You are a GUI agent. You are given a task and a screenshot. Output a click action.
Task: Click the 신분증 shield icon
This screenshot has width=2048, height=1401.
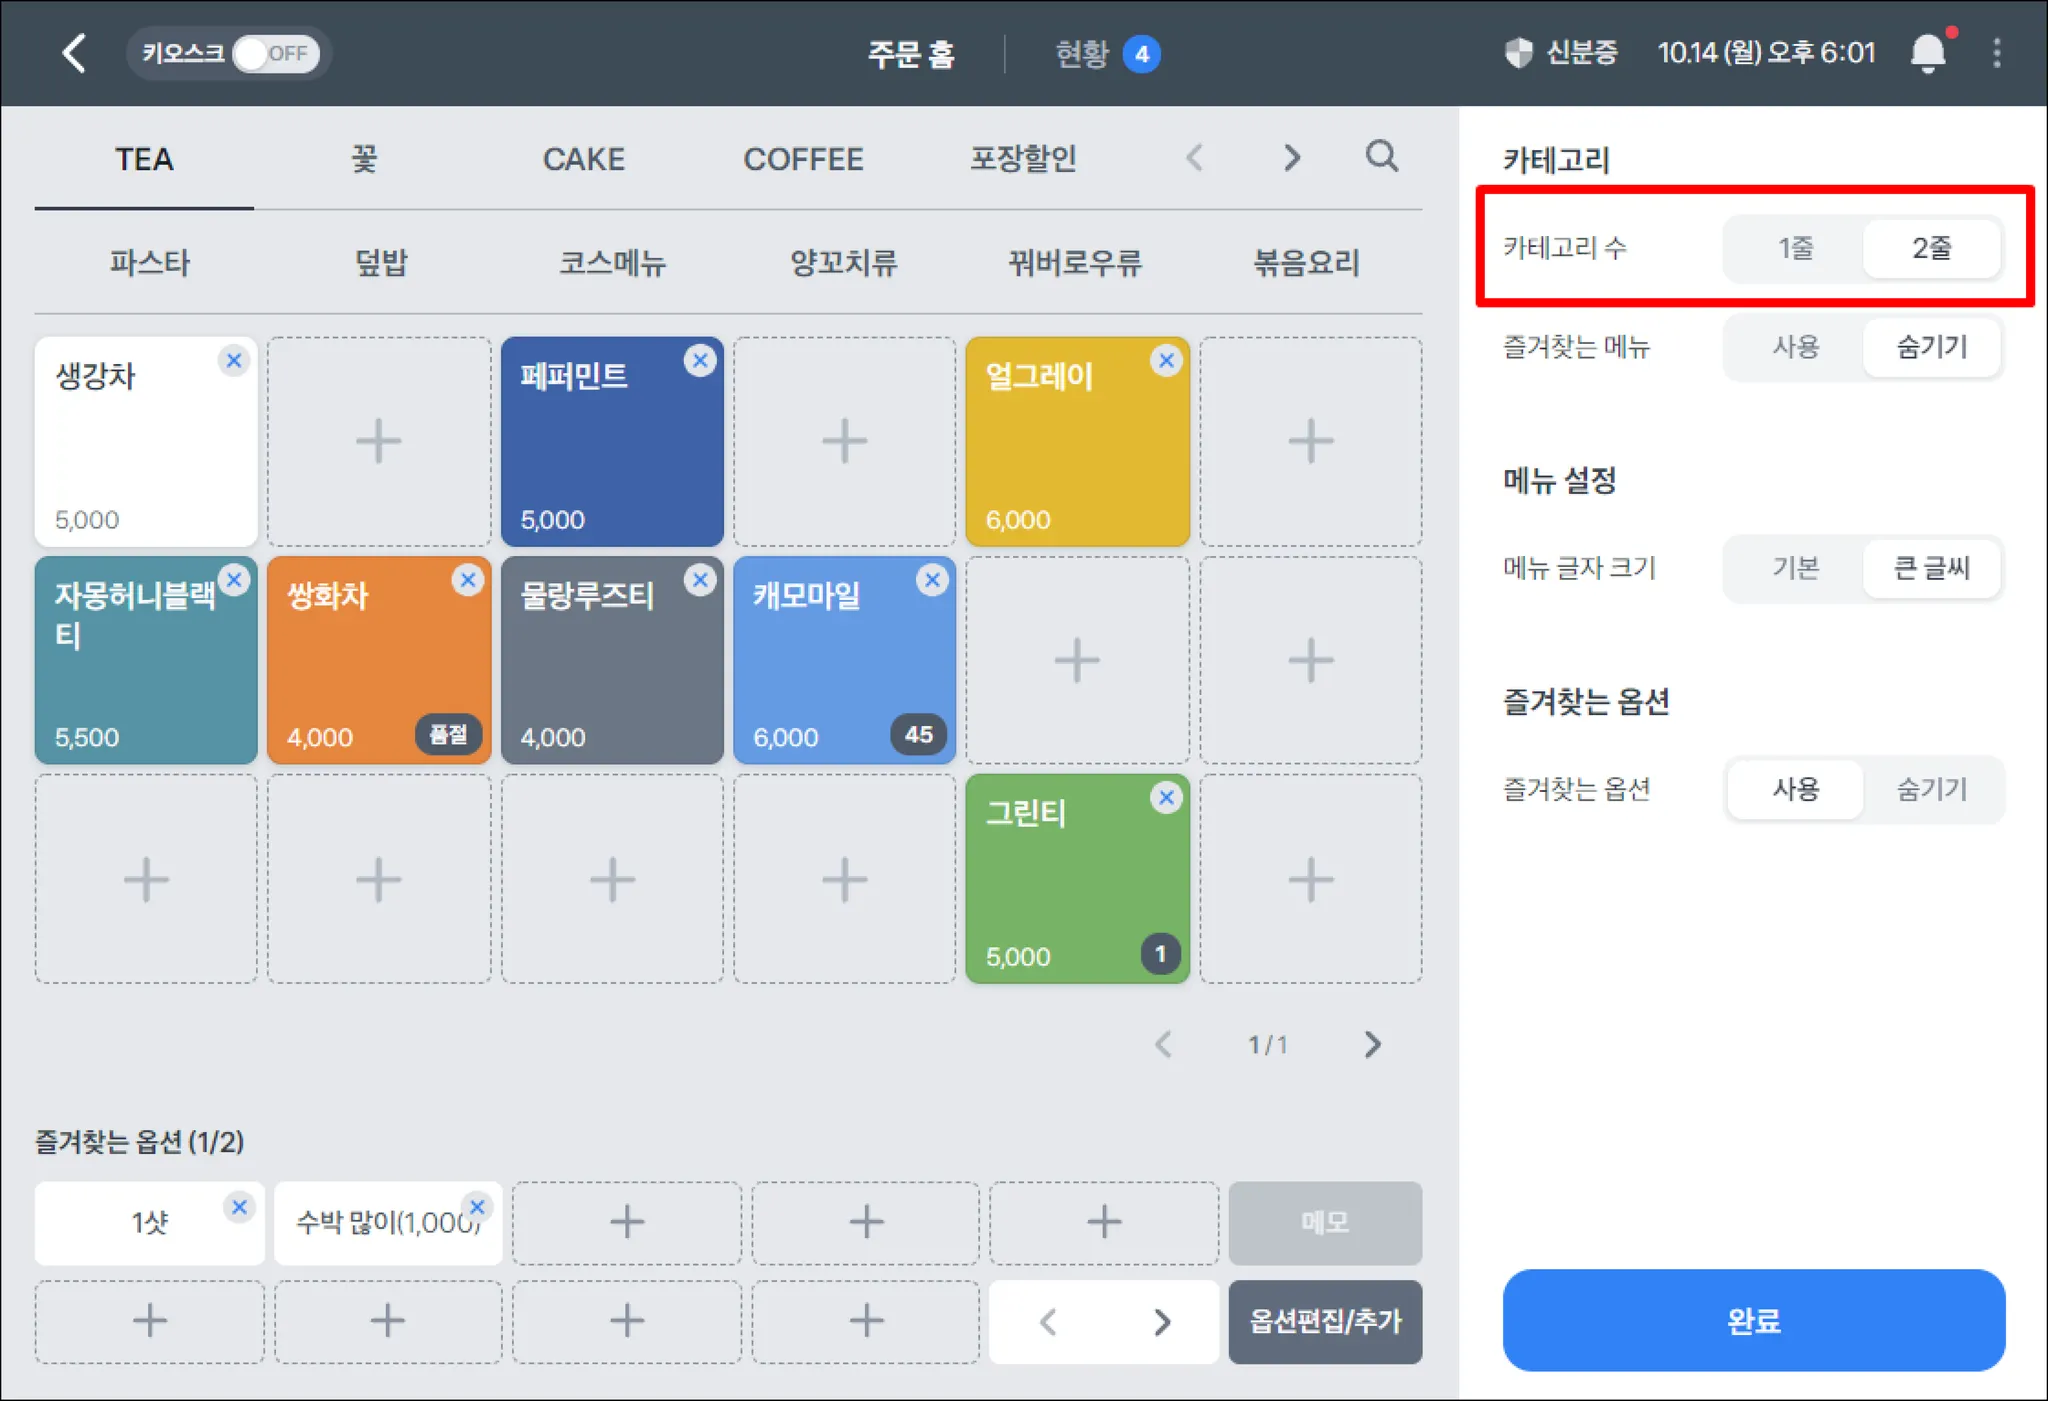[x=1519, y=53]
